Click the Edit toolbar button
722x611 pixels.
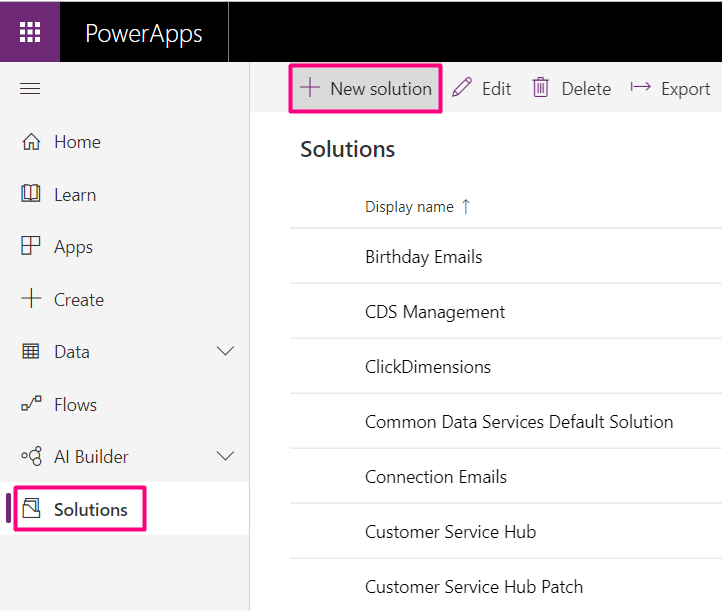tap(482, 88)
